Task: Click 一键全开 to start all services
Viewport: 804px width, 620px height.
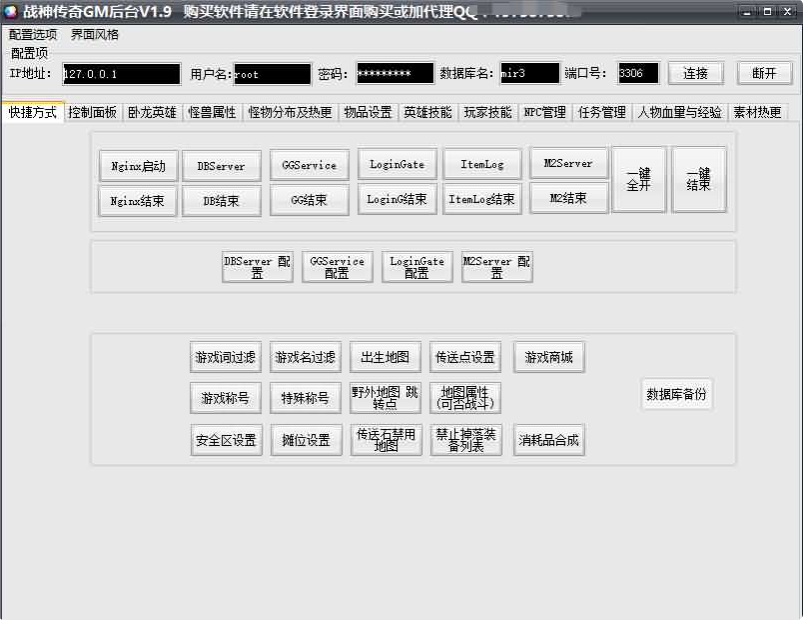Action: click(639, 180)
